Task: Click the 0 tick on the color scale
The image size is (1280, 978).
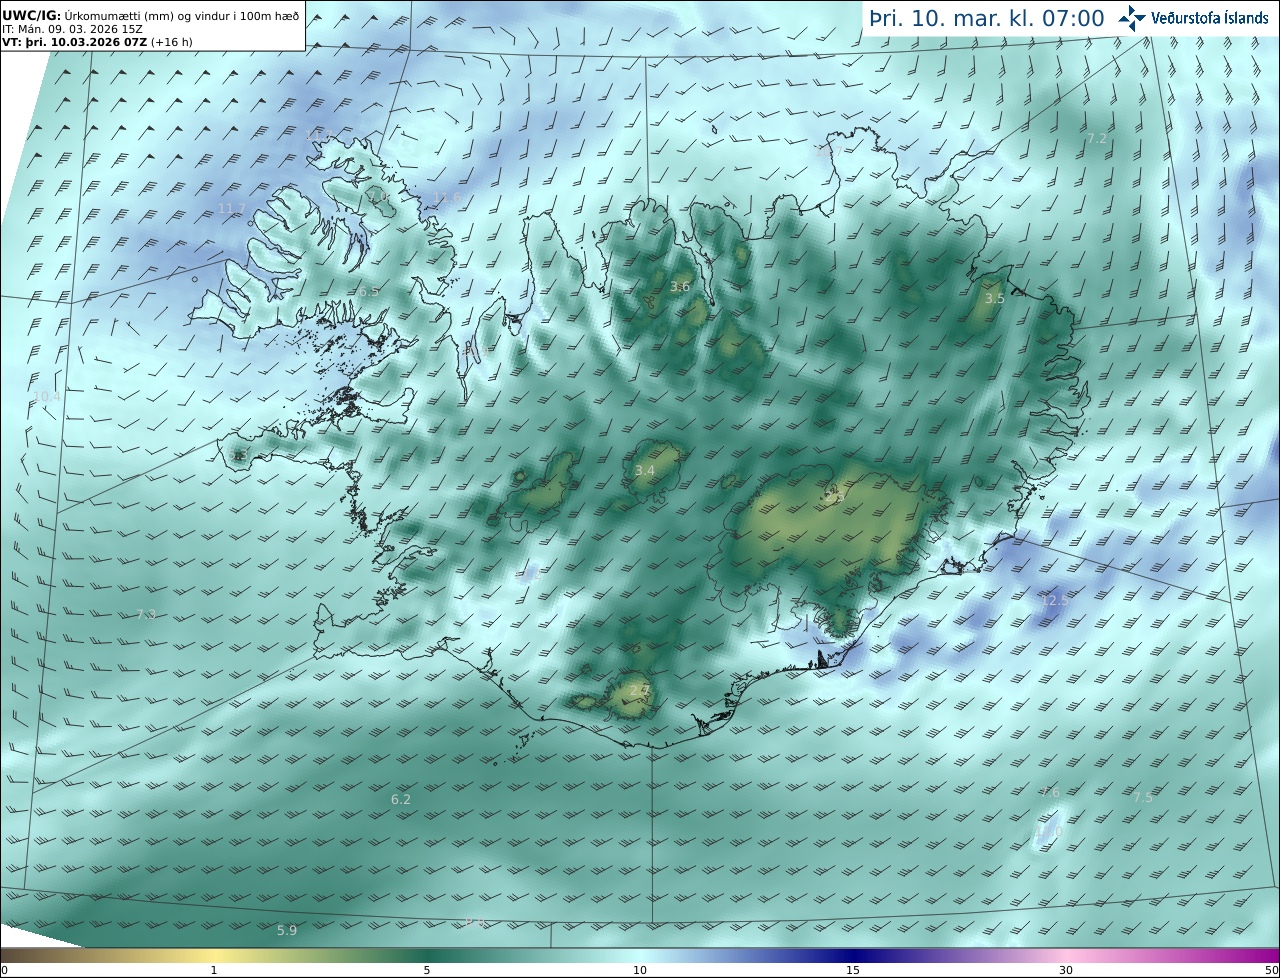Action: point(4,970)
